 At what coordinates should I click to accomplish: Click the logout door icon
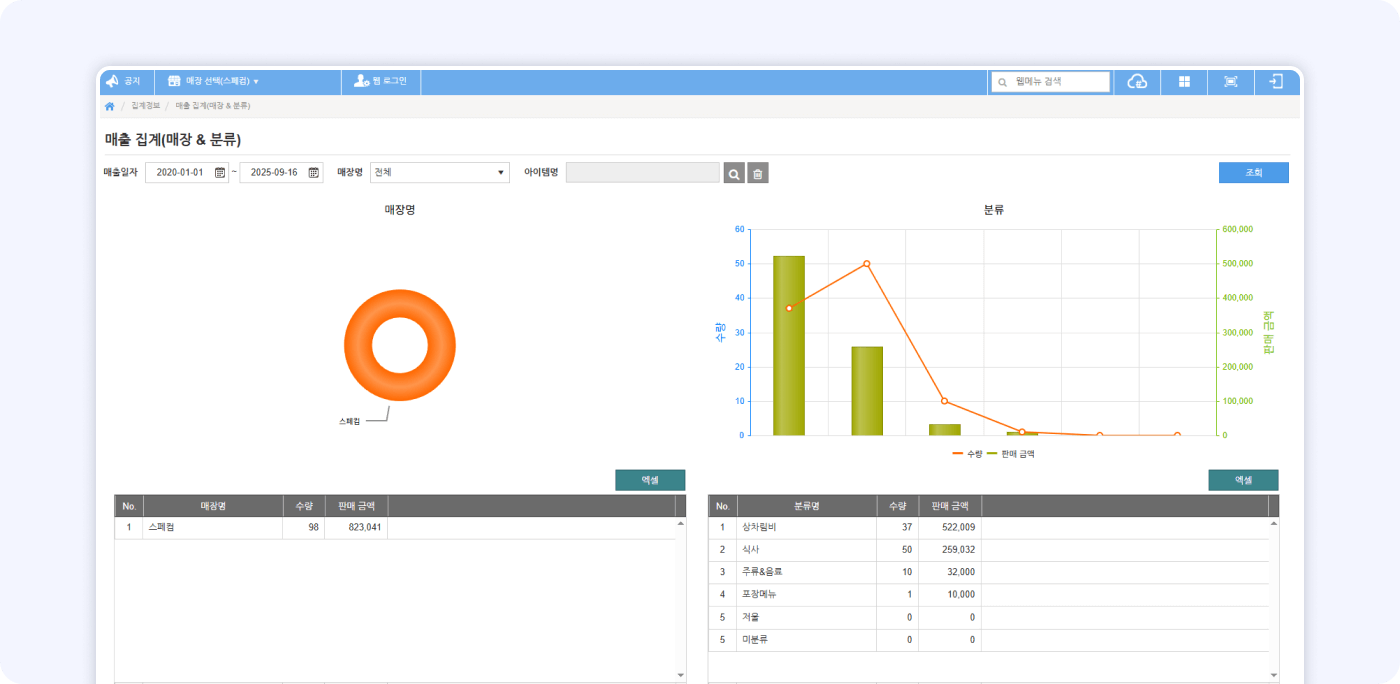1276,82
